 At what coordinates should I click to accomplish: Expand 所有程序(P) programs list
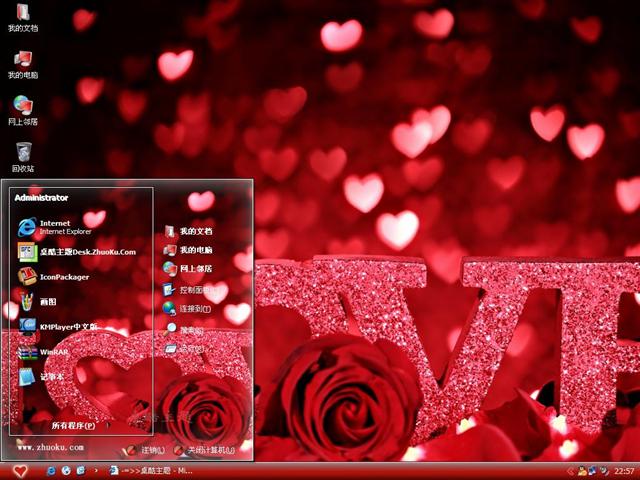(x=74, y=425)
